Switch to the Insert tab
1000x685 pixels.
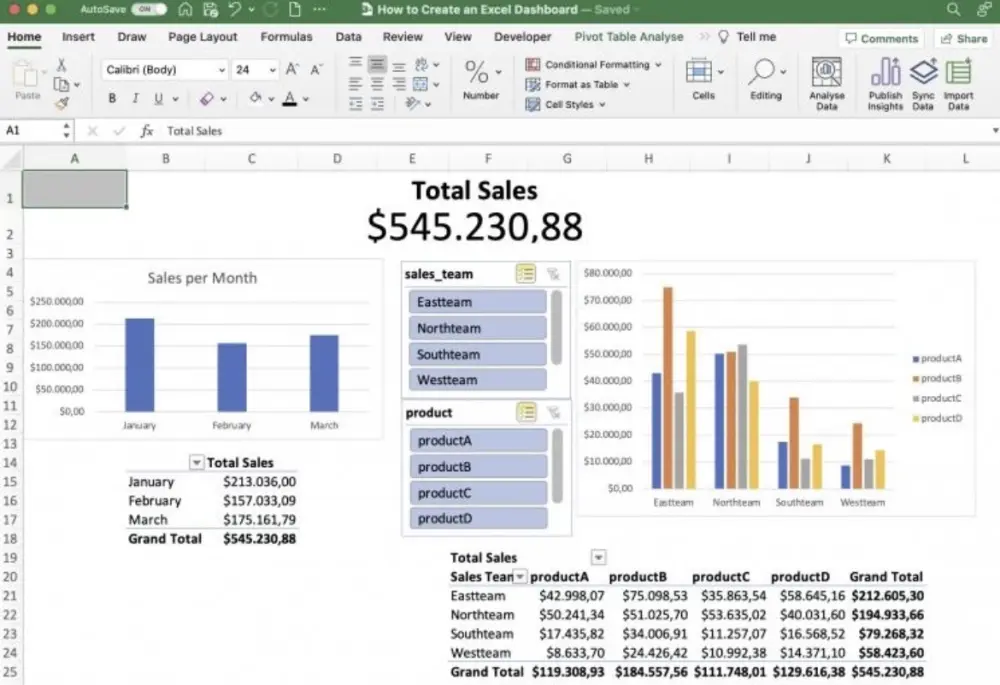click(78, 37)
